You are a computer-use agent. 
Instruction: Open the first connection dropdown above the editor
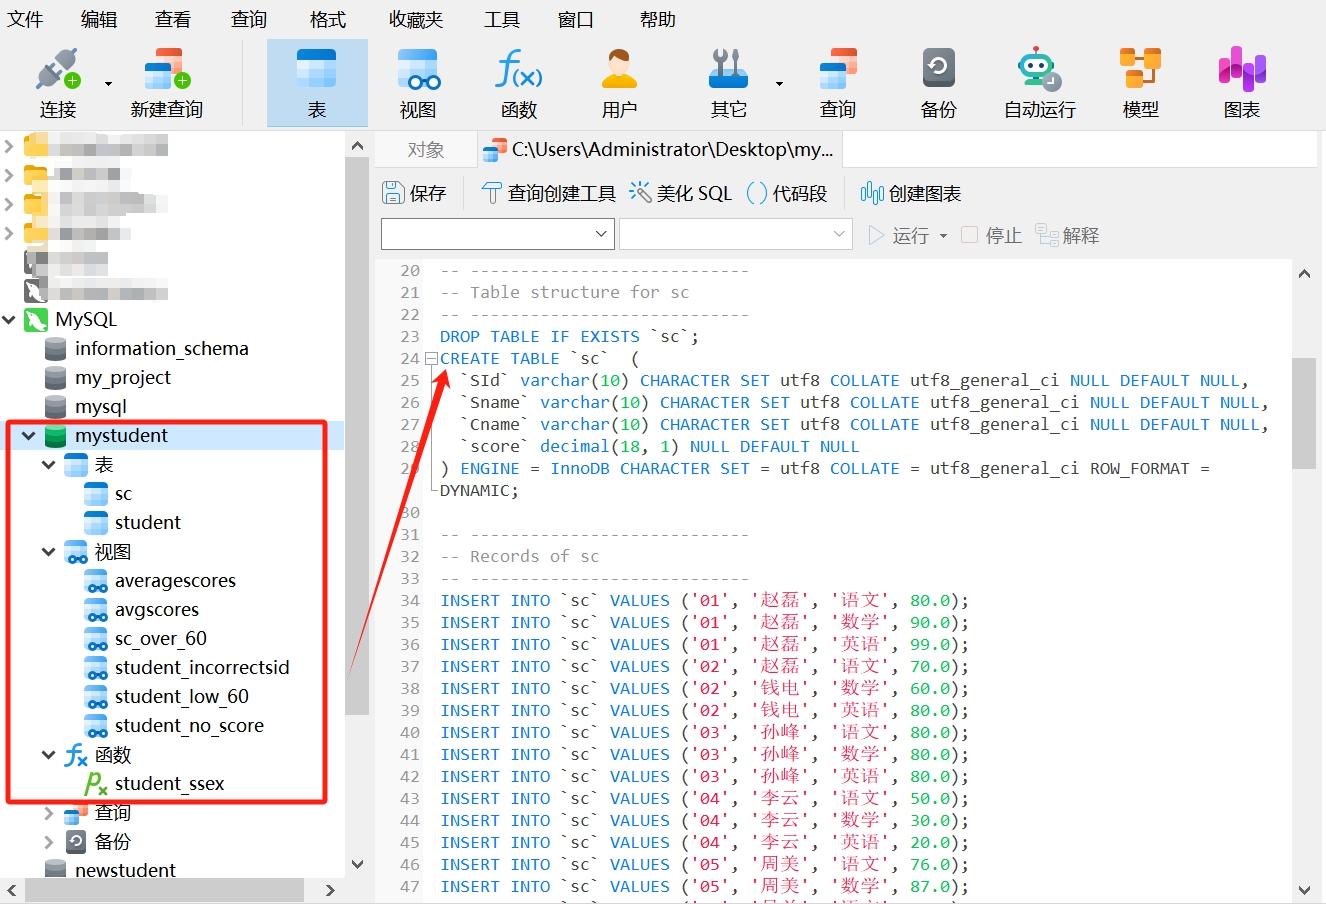(497, 234)
